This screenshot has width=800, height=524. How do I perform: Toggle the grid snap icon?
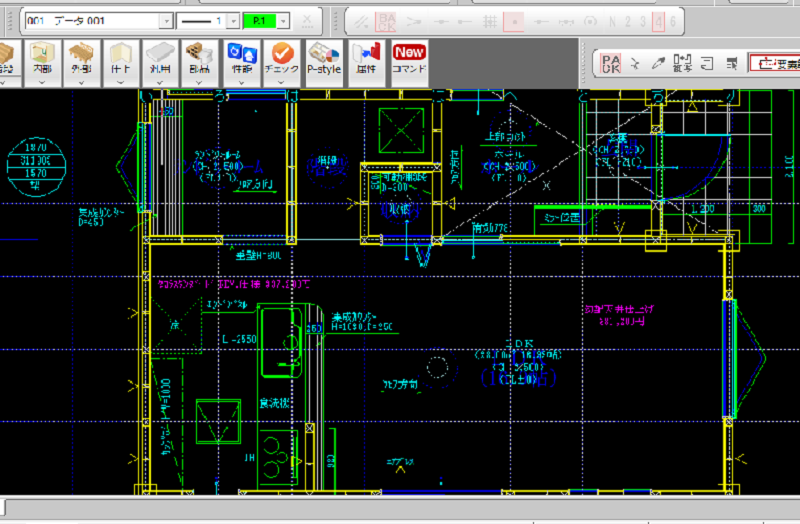(x=490, y=21)
